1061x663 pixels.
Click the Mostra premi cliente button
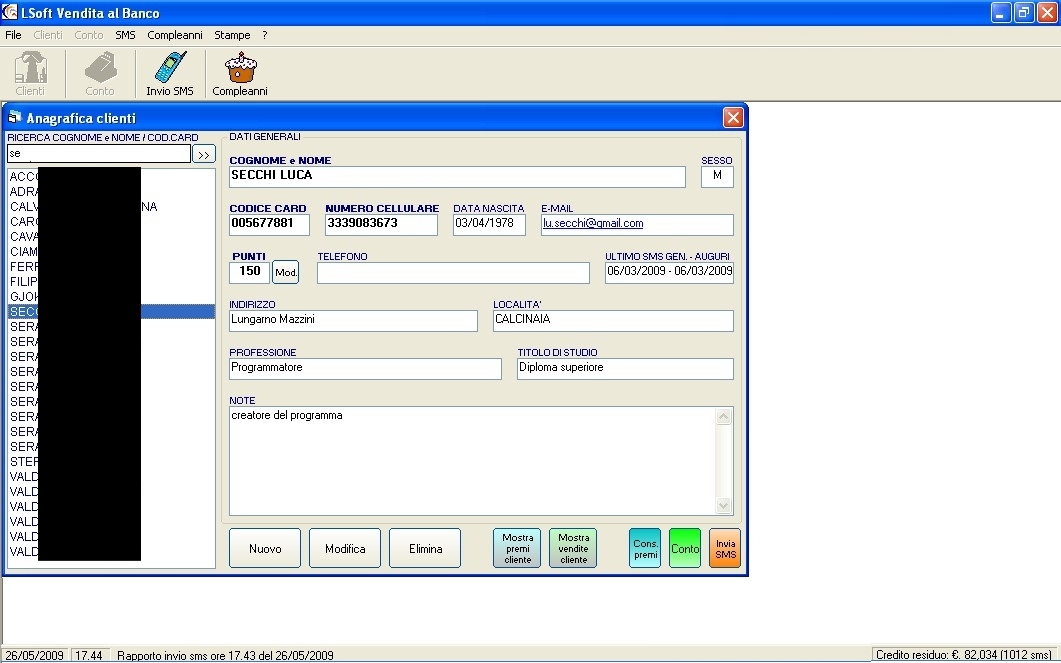click(x=518, y=549)
